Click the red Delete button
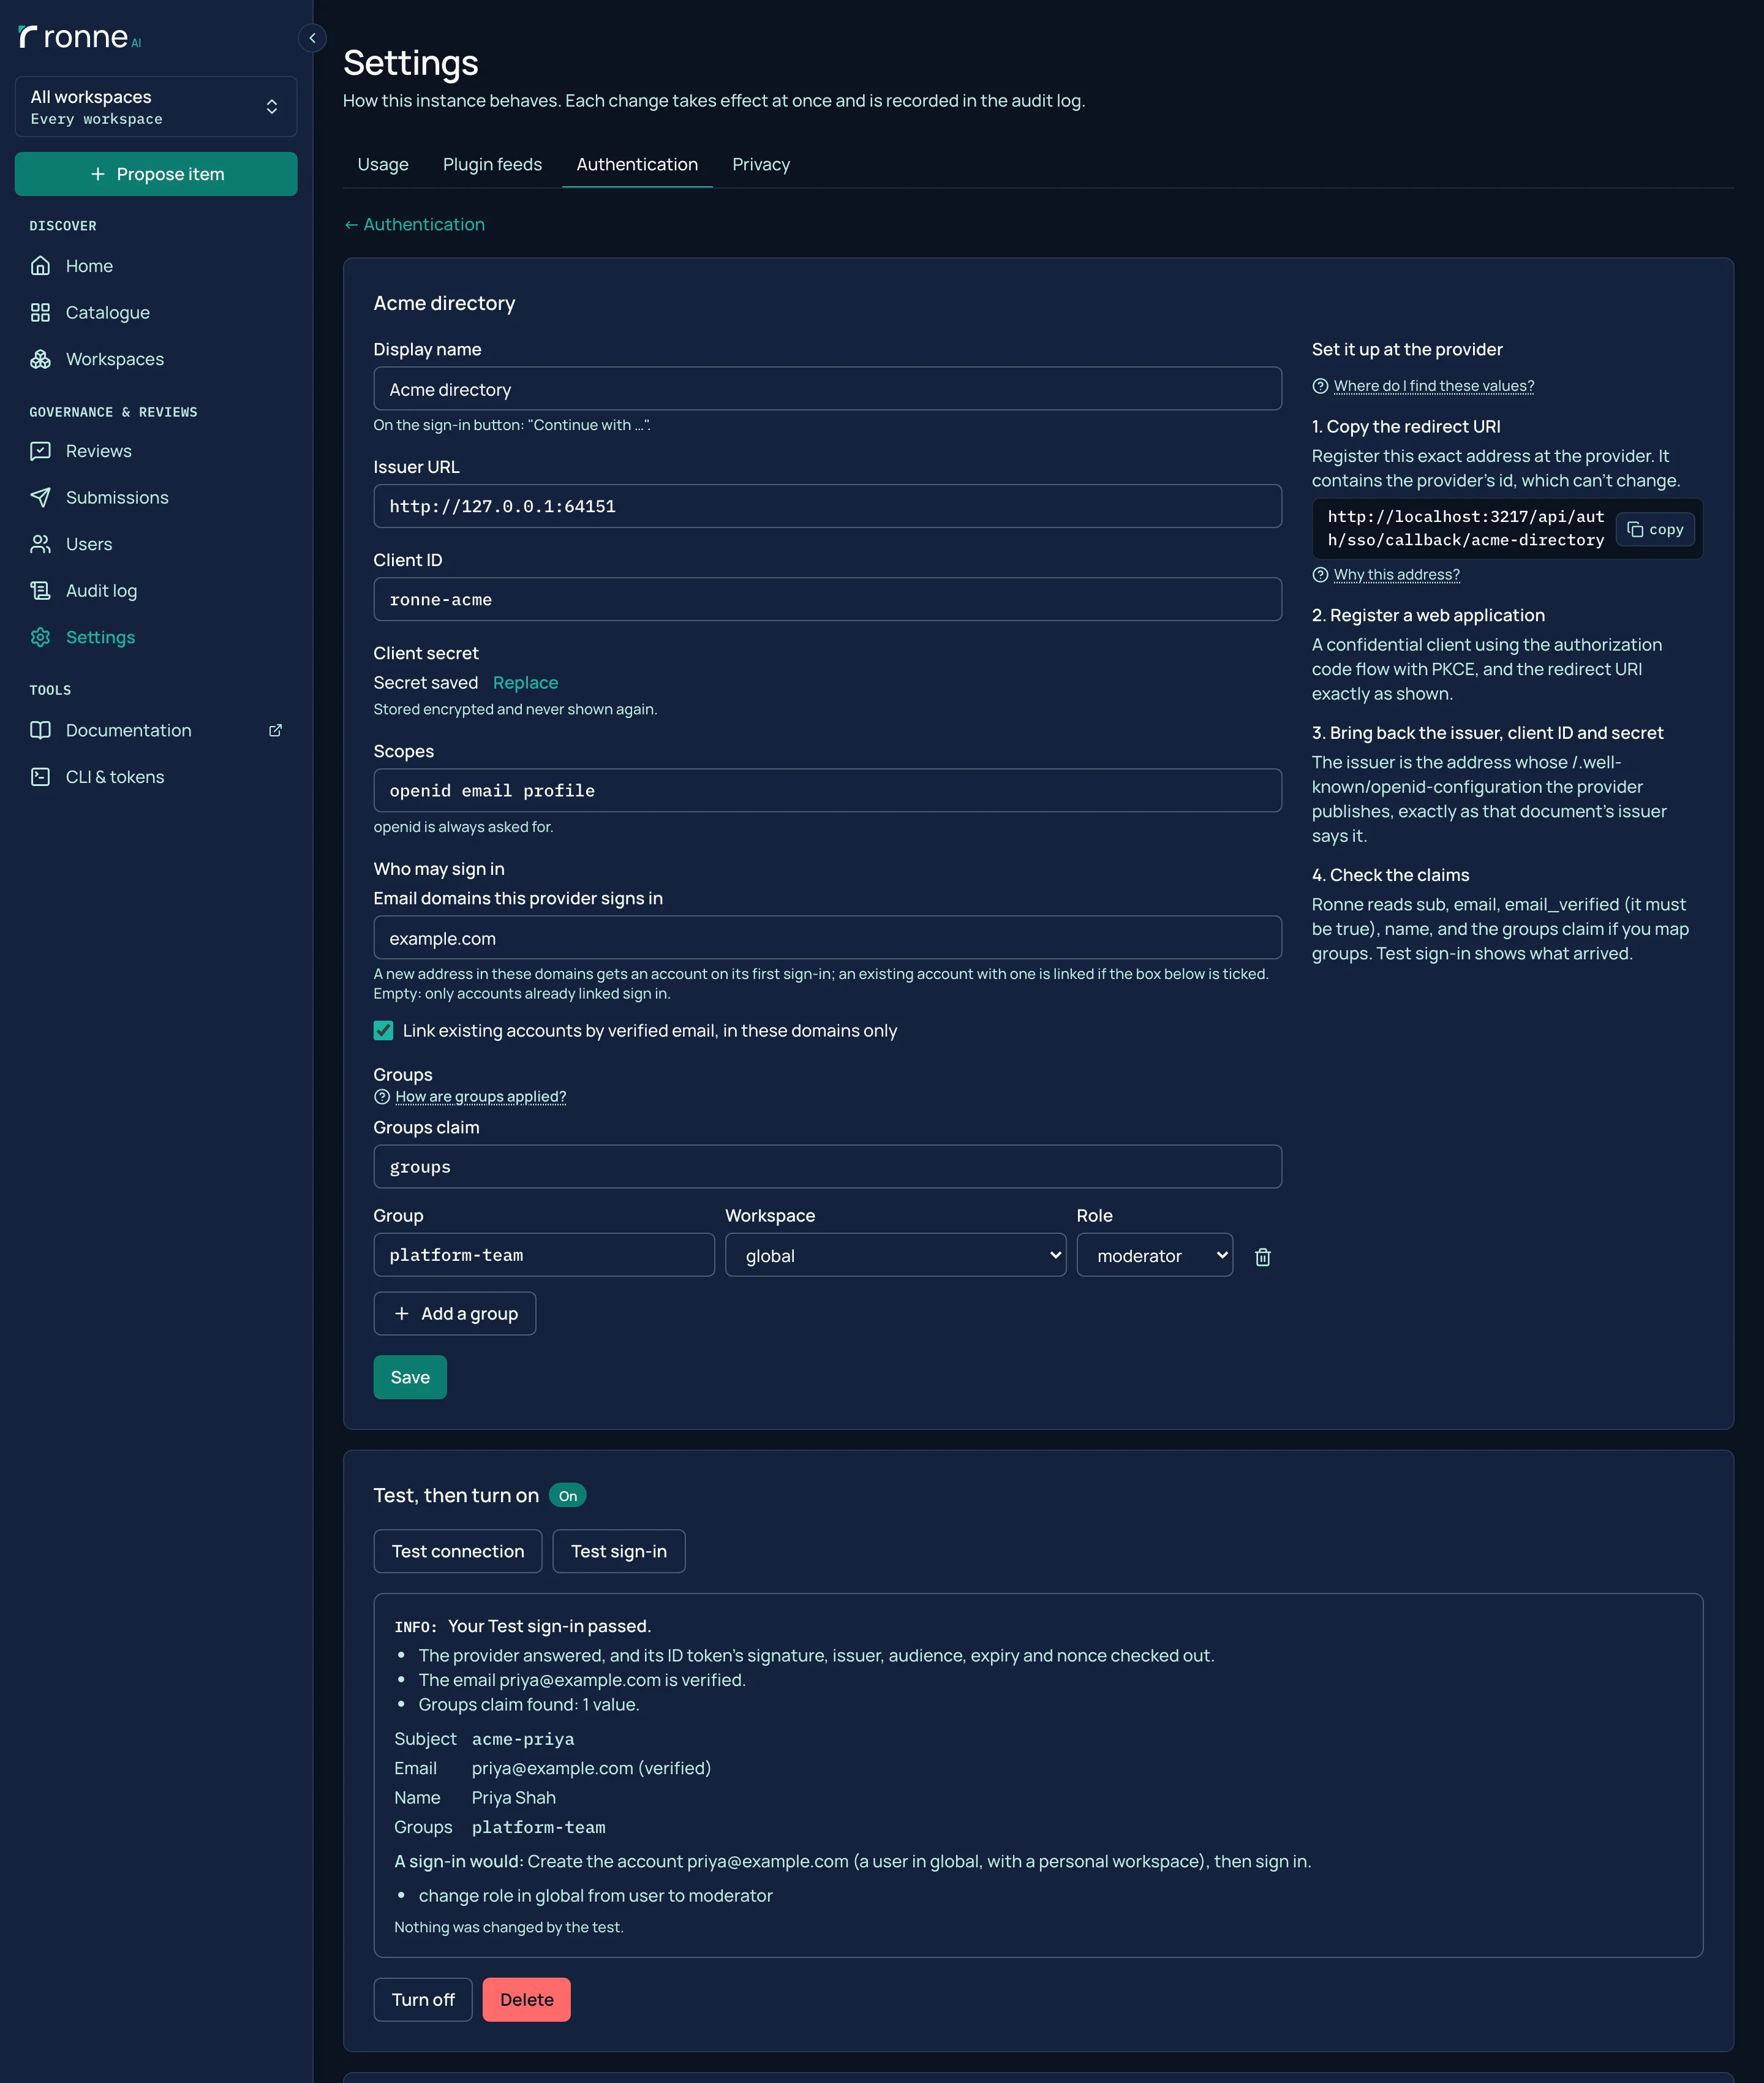This screenshot has height=2083, width=1764. point(526,1999)
